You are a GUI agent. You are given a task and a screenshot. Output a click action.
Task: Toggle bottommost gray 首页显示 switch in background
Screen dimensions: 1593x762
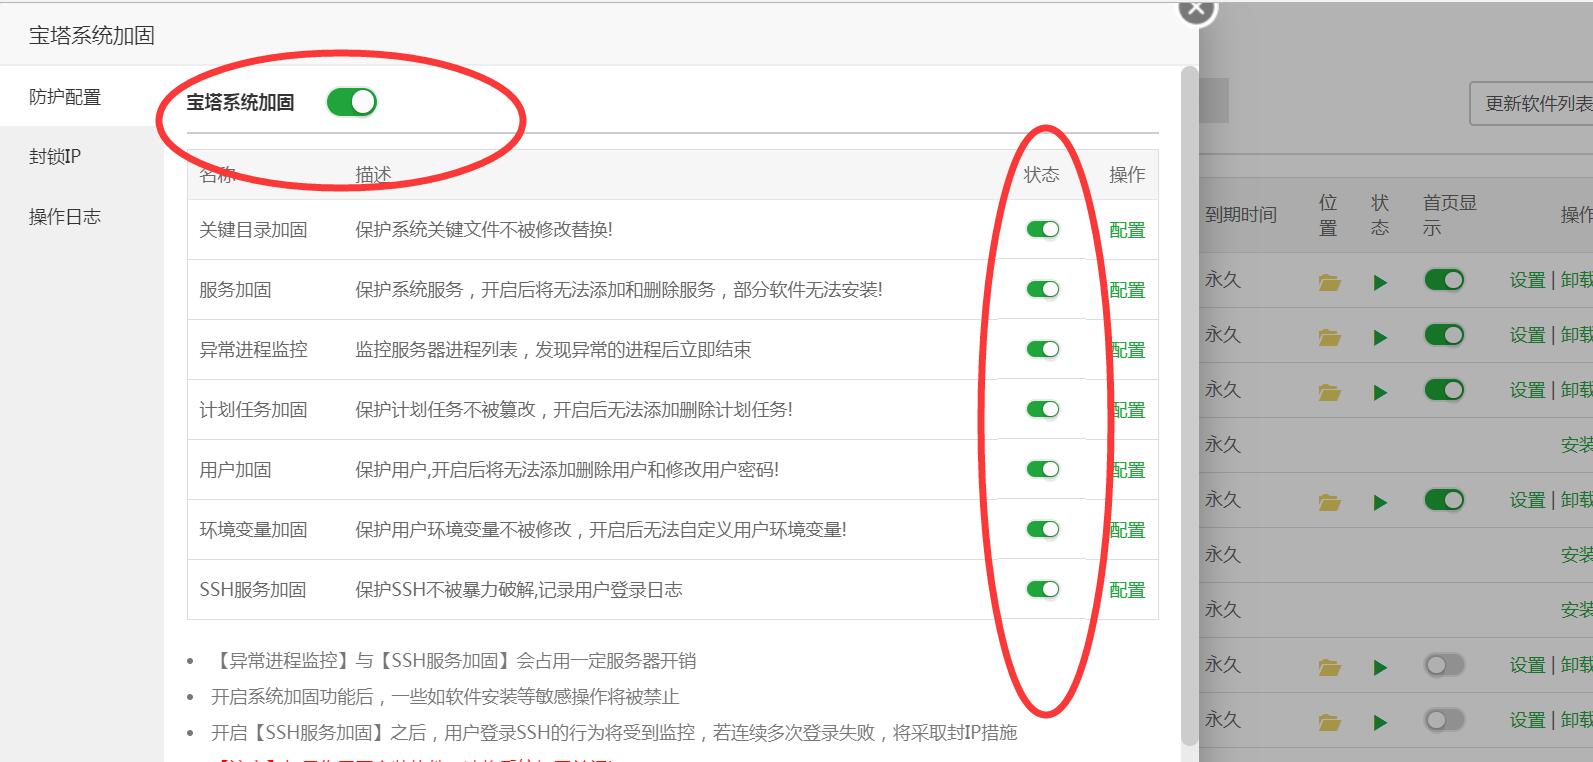1444,720
